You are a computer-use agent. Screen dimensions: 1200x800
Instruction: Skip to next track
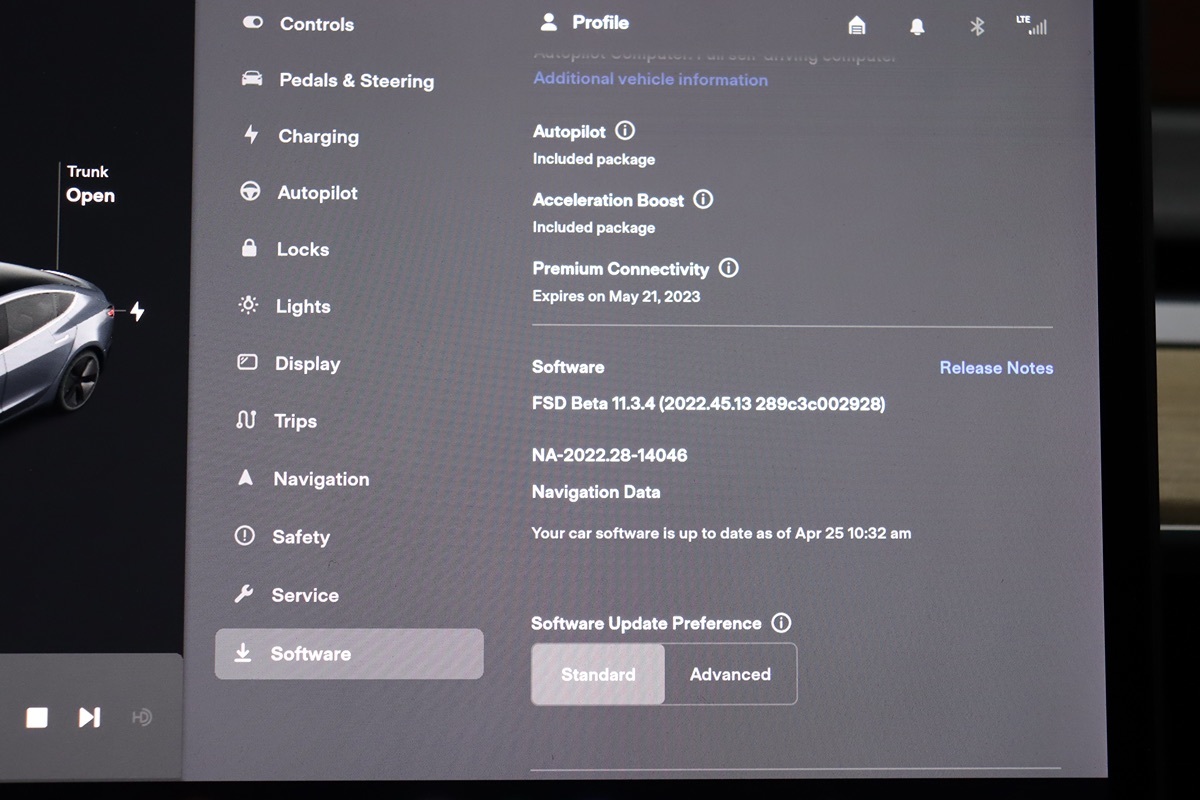(x=89, y=717)
